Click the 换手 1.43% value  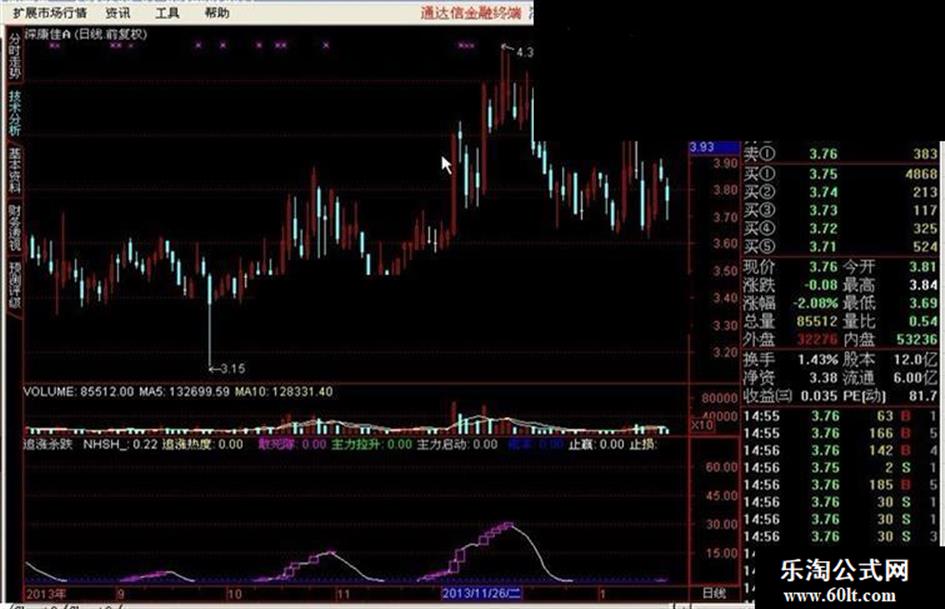(x=790, y=360)
